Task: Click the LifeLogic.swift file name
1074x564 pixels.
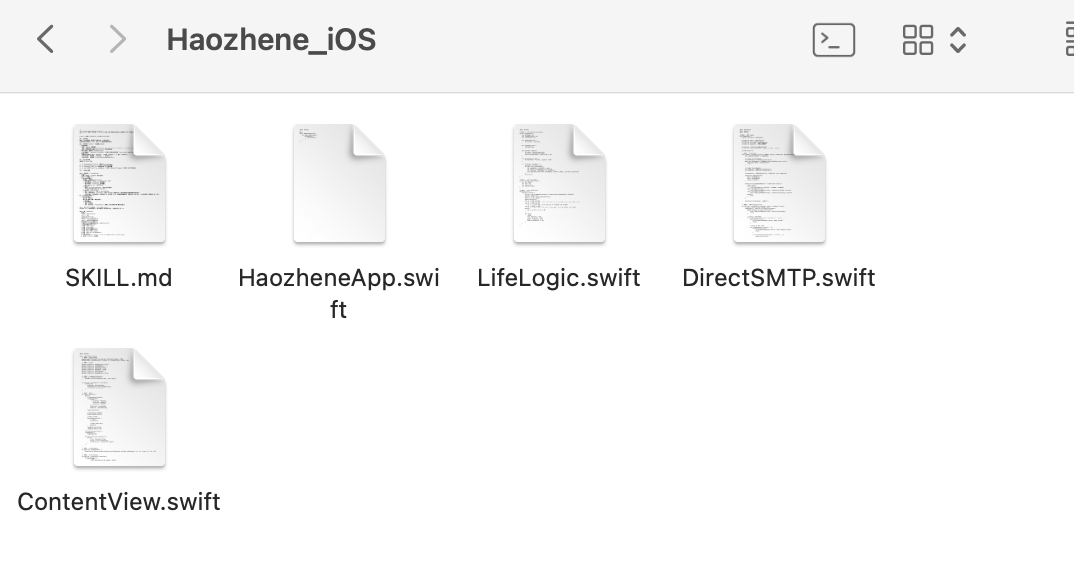Action: point(559,278)
